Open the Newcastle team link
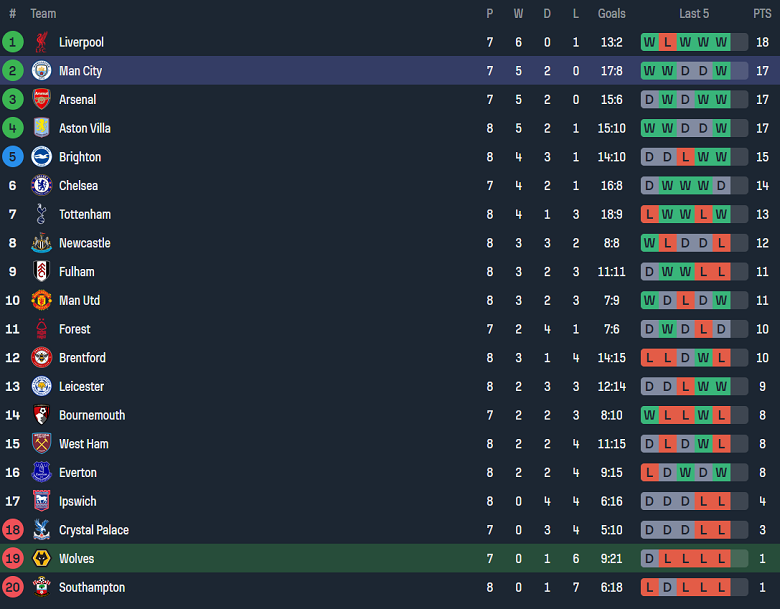 (x=84, y=243)
